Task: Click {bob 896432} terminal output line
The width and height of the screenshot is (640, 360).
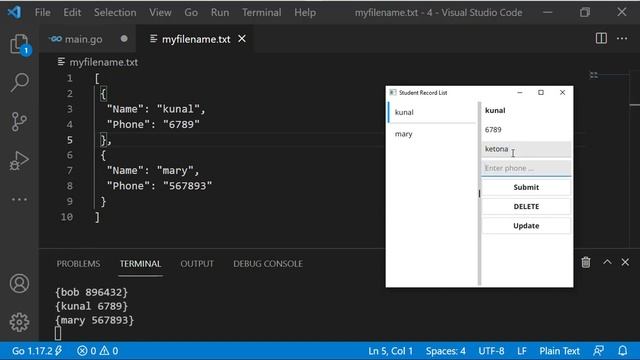Action: [x=91, y=292]
